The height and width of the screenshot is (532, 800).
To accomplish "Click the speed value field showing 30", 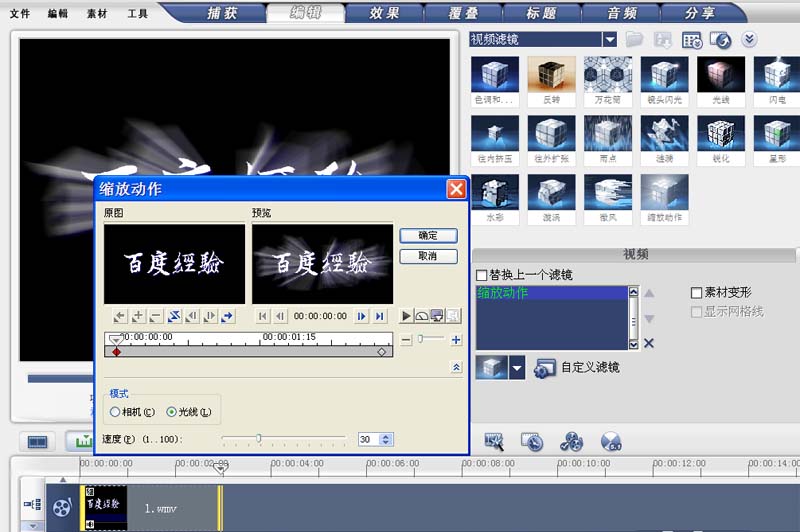I will (x=369, y=439).
